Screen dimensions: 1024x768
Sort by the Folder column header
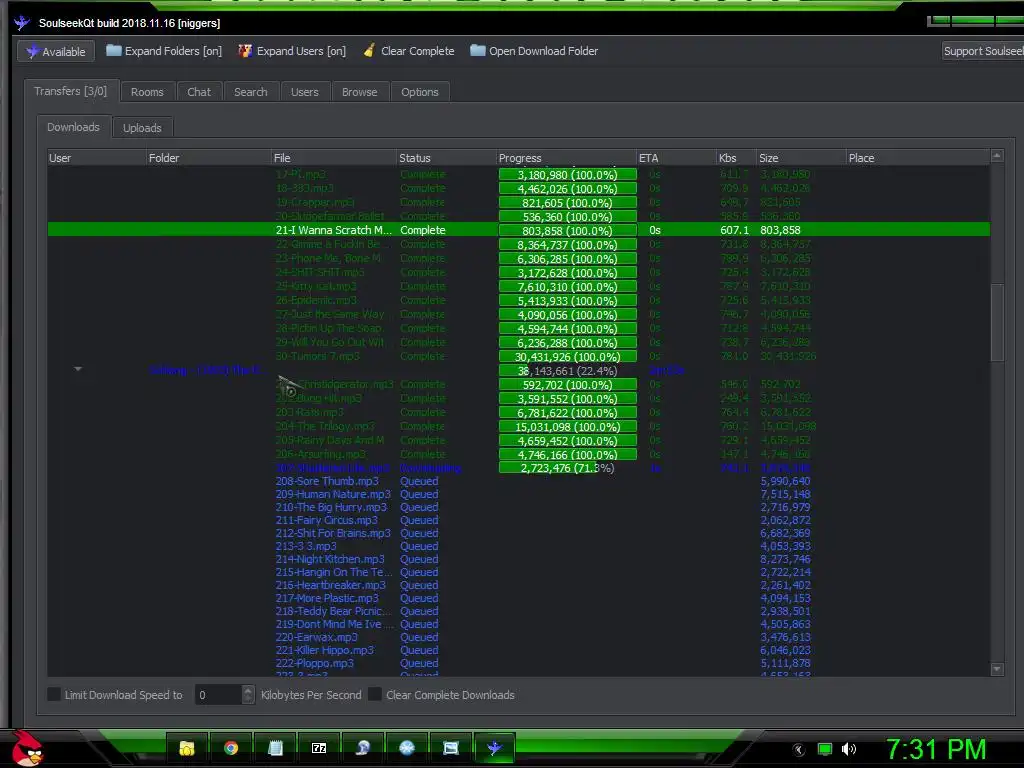pos(209,158)
